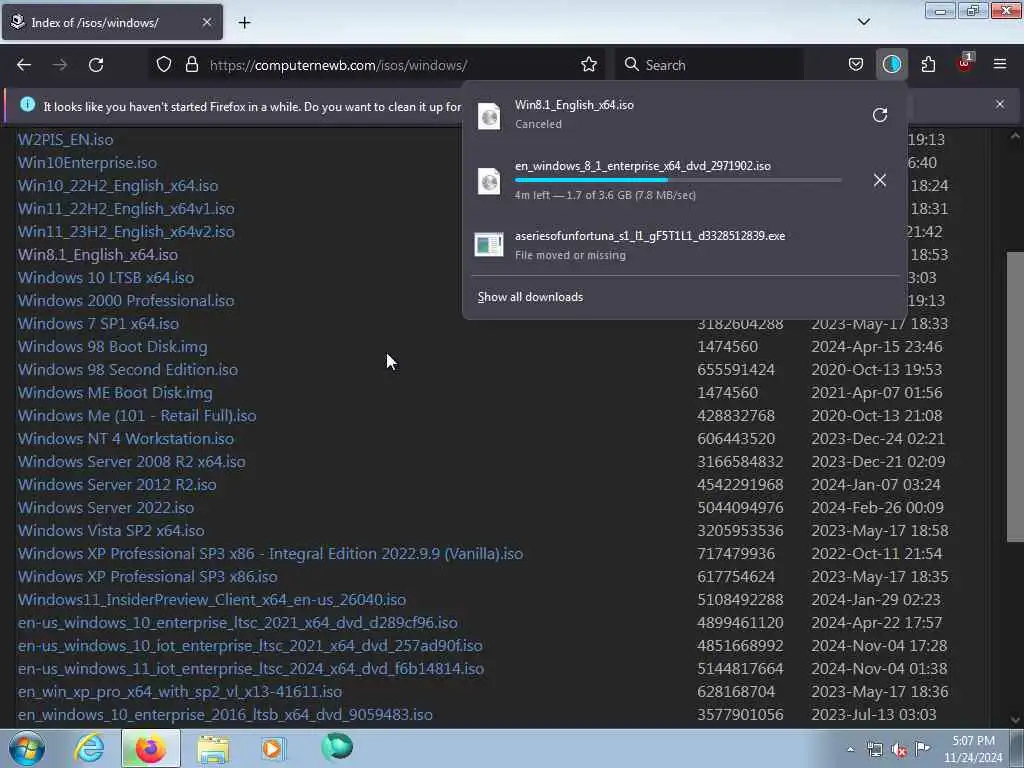
Task: Toggle the downloads panel toolbar button
Action: 892,65
